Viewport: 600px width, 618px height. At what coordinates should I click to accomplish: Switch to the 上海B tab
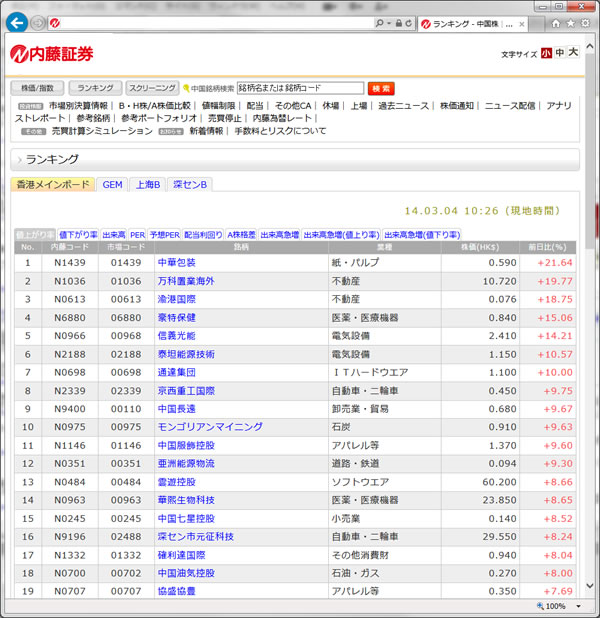coord(148,184)
